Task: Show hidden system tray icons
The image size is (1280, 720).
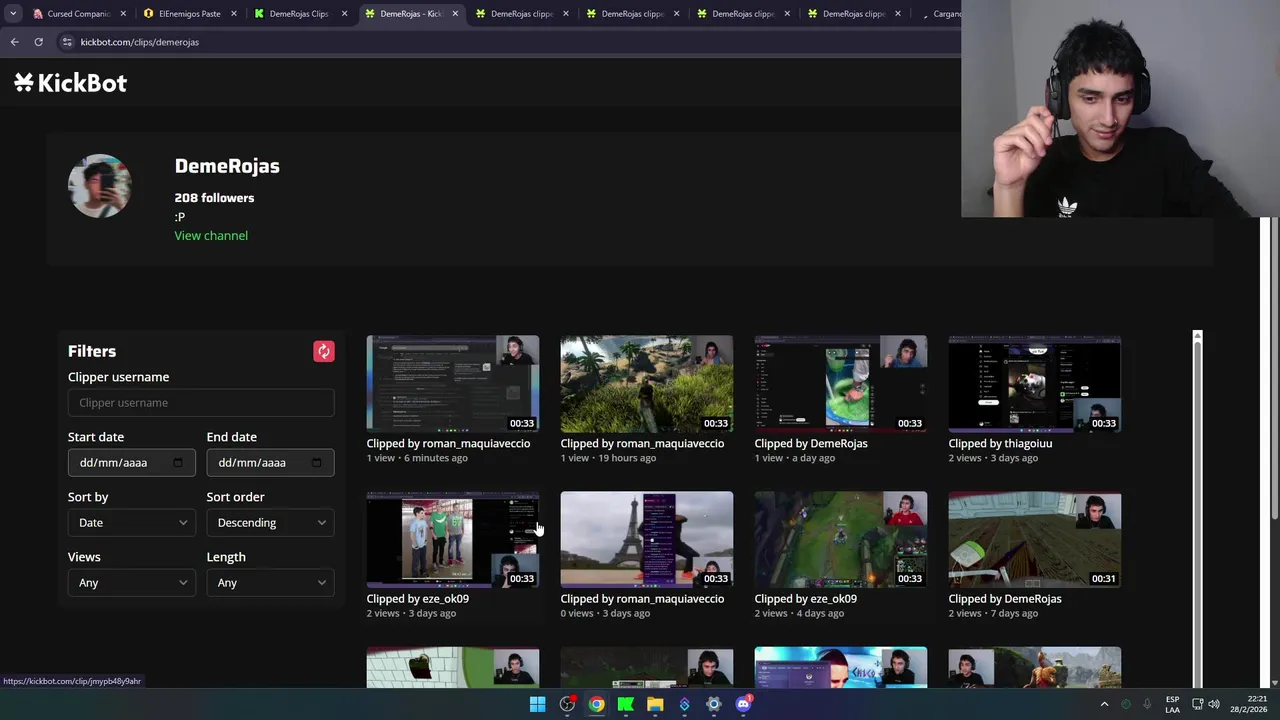Action: [1104, 704]
